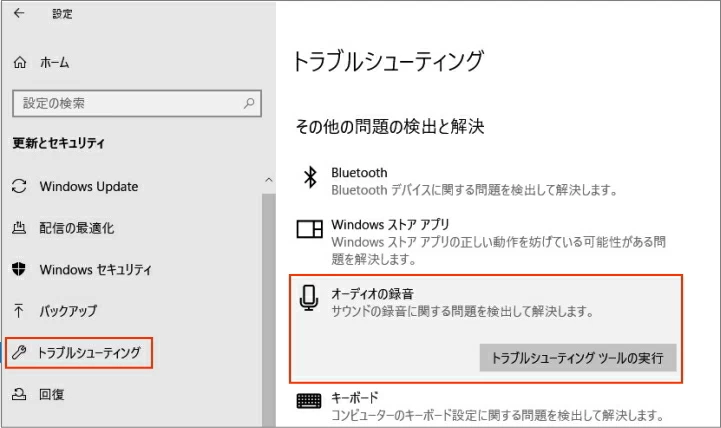This screenshot has width=721, height=428.
Task: Click the search magnifier icon
Action: [249, 103]
